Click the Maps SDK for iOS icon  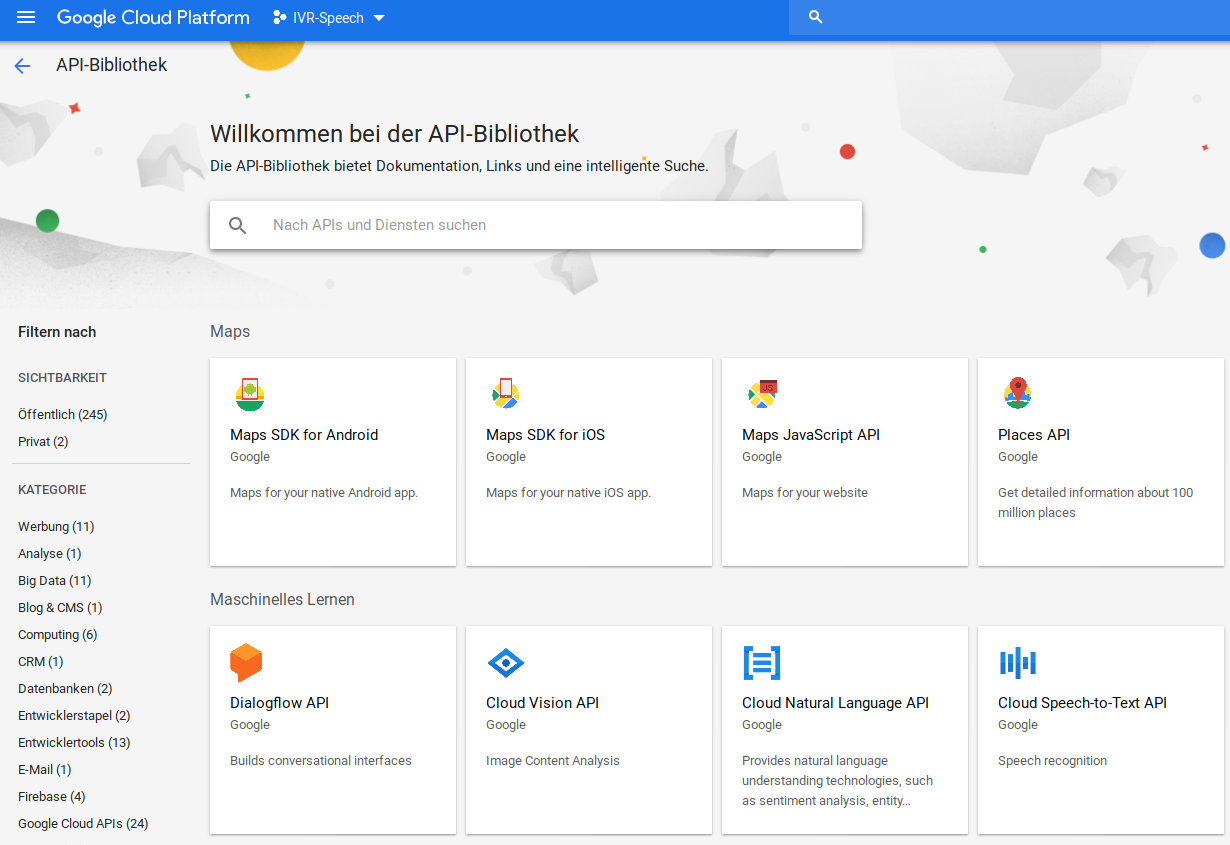505,393
